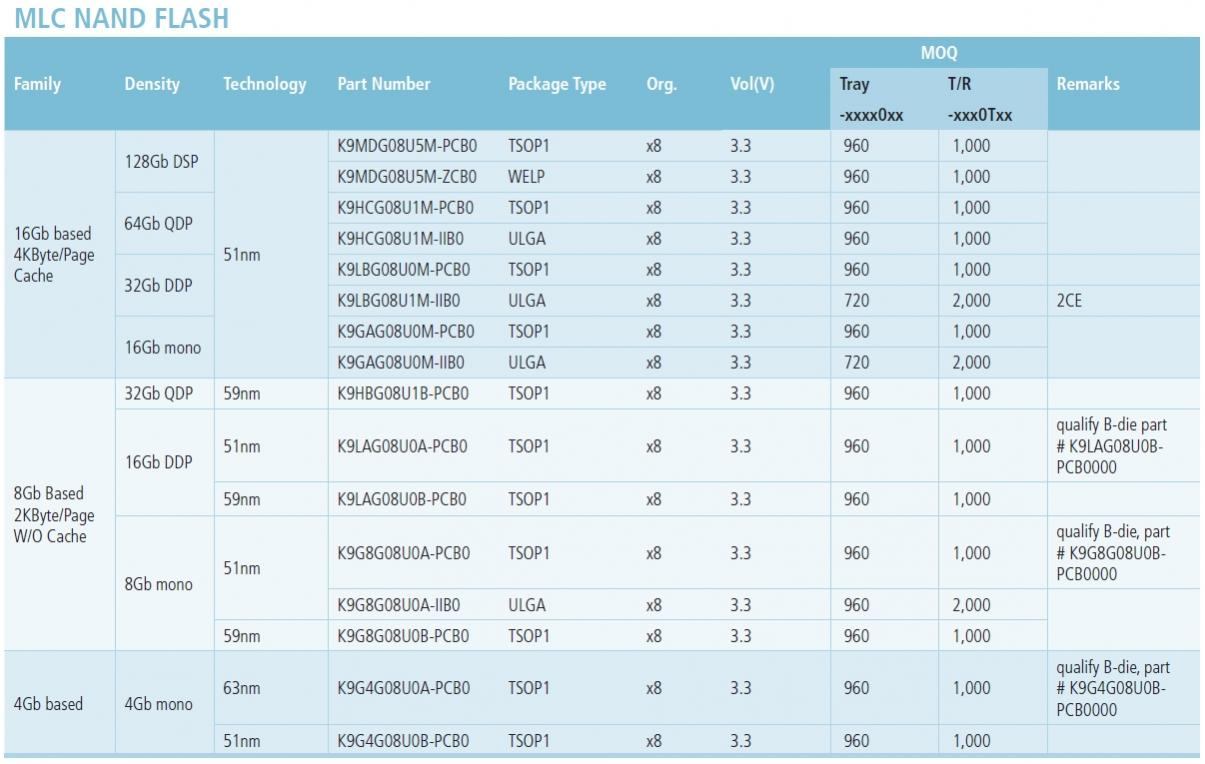The image size is (1205, 764).
Task: Click the K9G8G08U0B-PCB0000 qualify remark
Action: (1113, 553)
